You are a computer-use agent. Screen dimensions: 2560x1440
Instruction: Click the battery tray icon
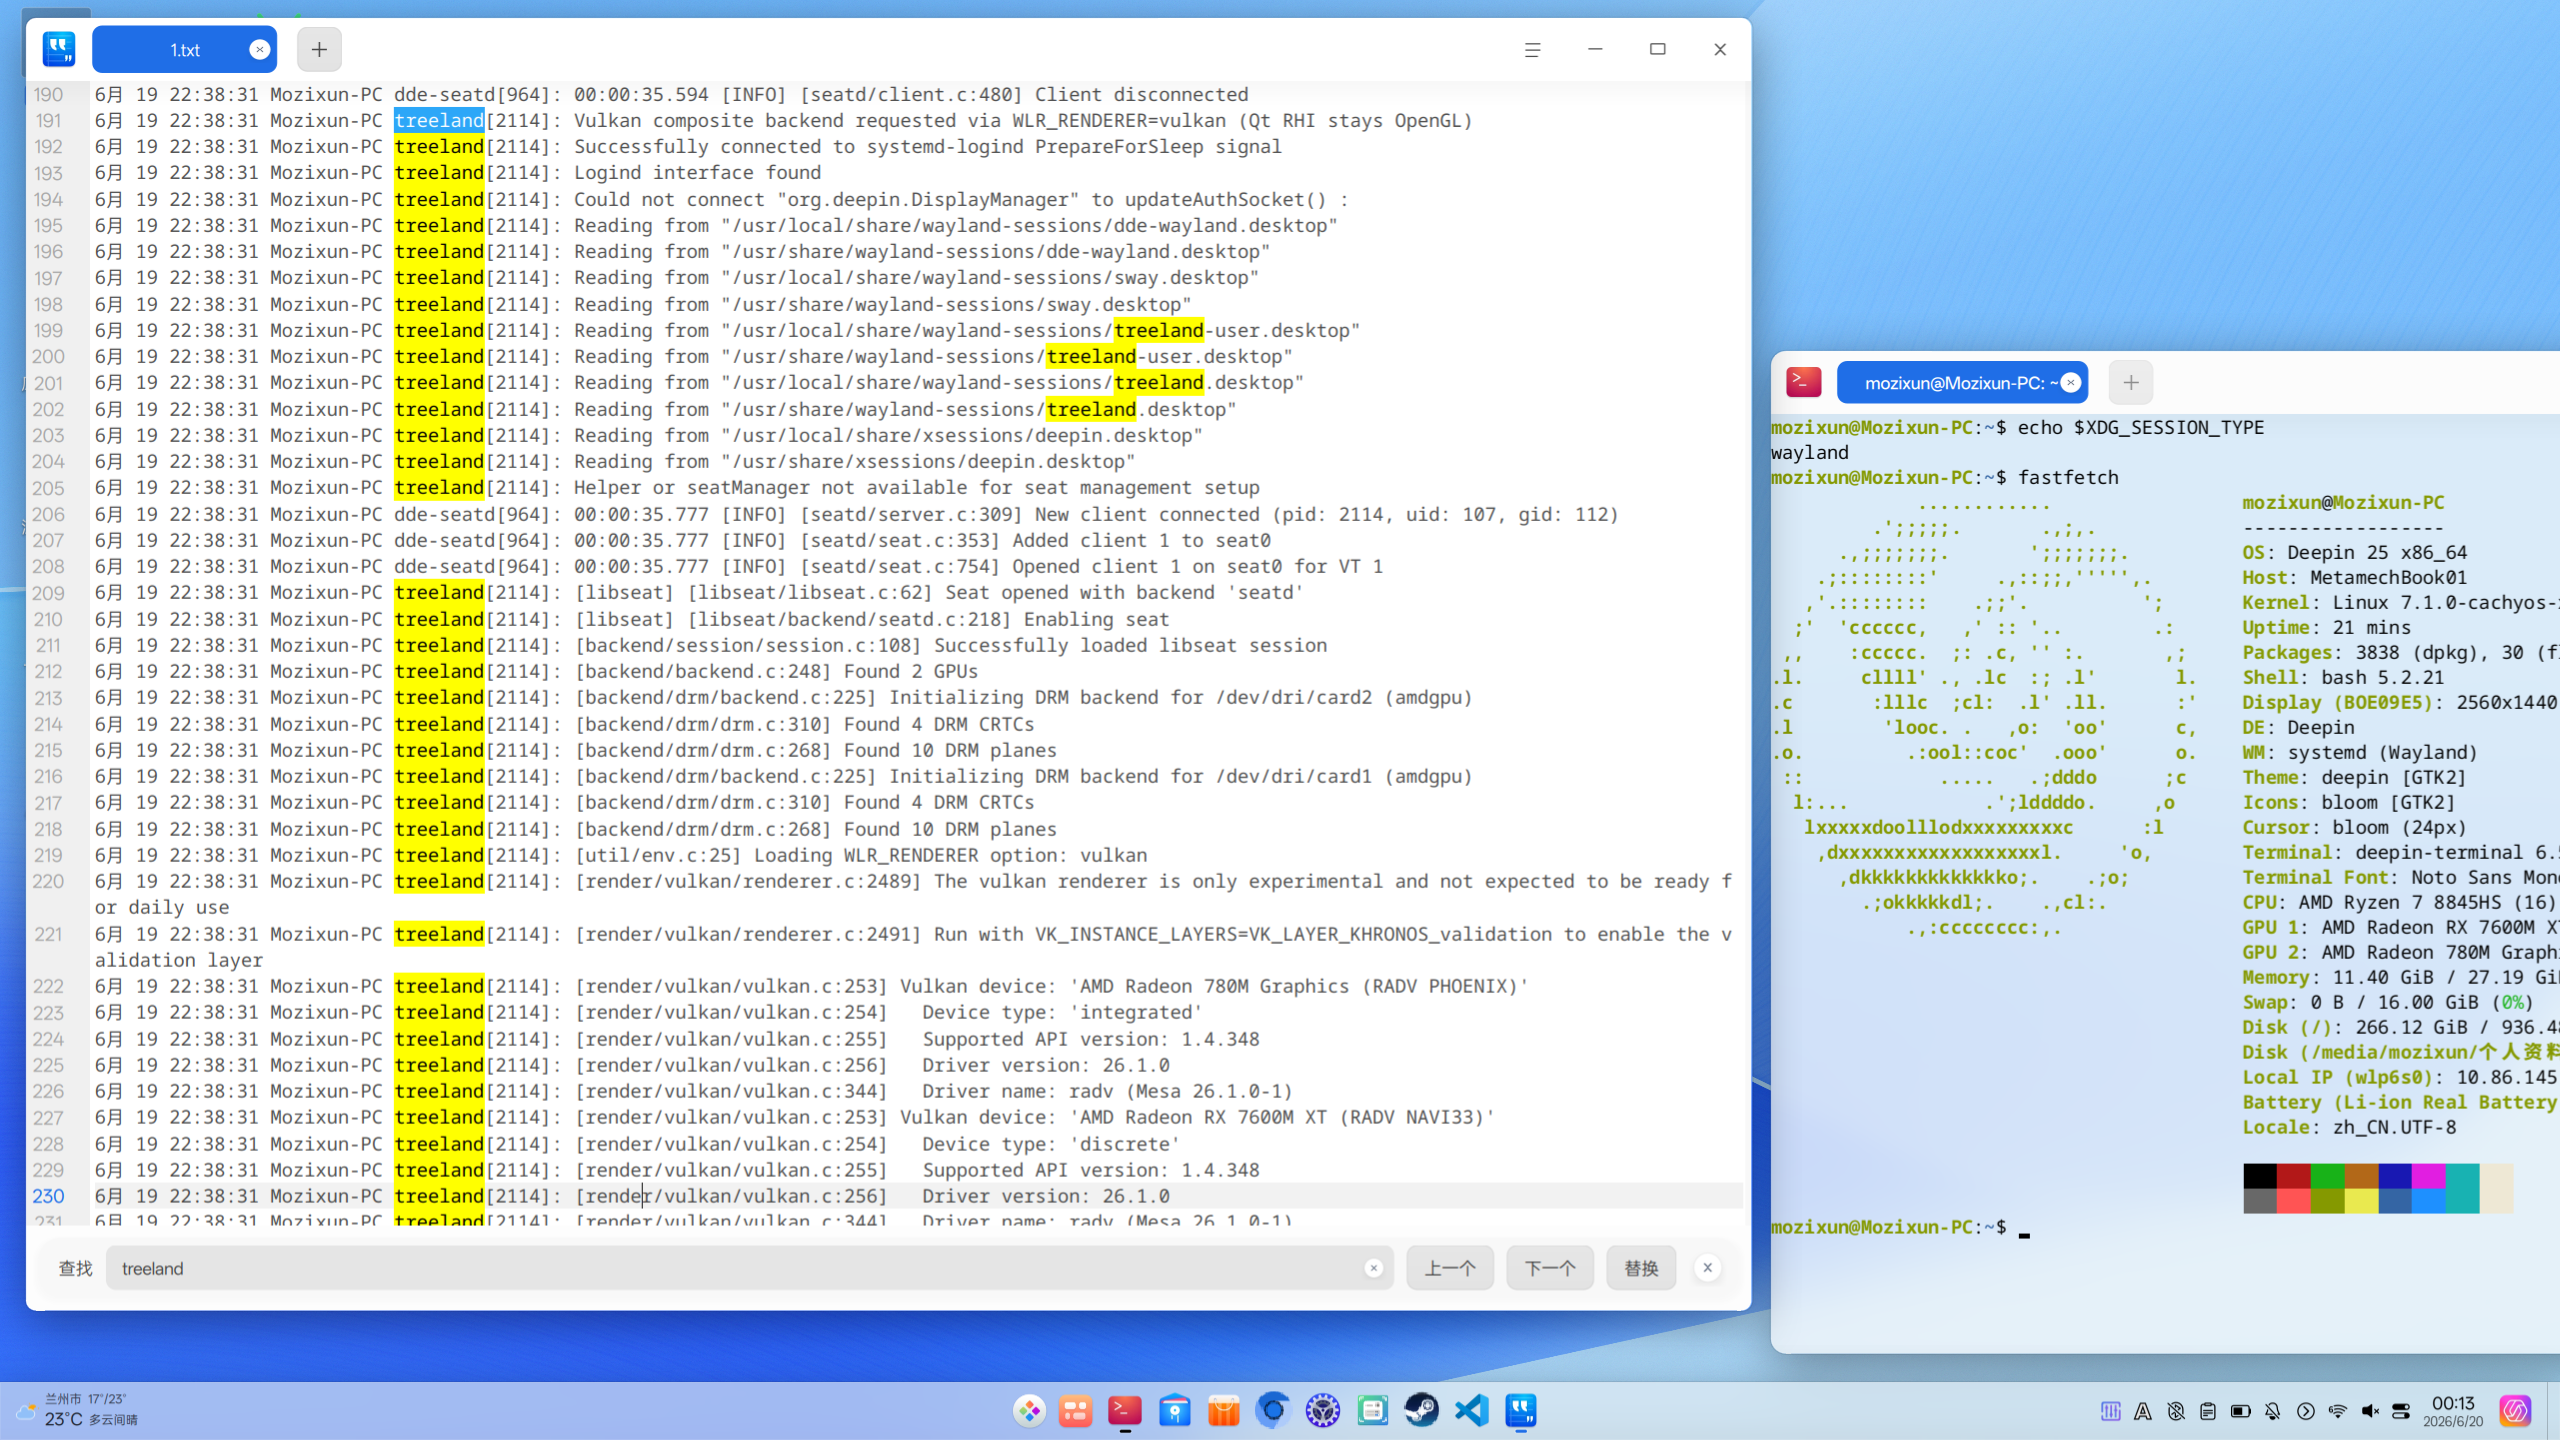(x=2241, y=1411)
